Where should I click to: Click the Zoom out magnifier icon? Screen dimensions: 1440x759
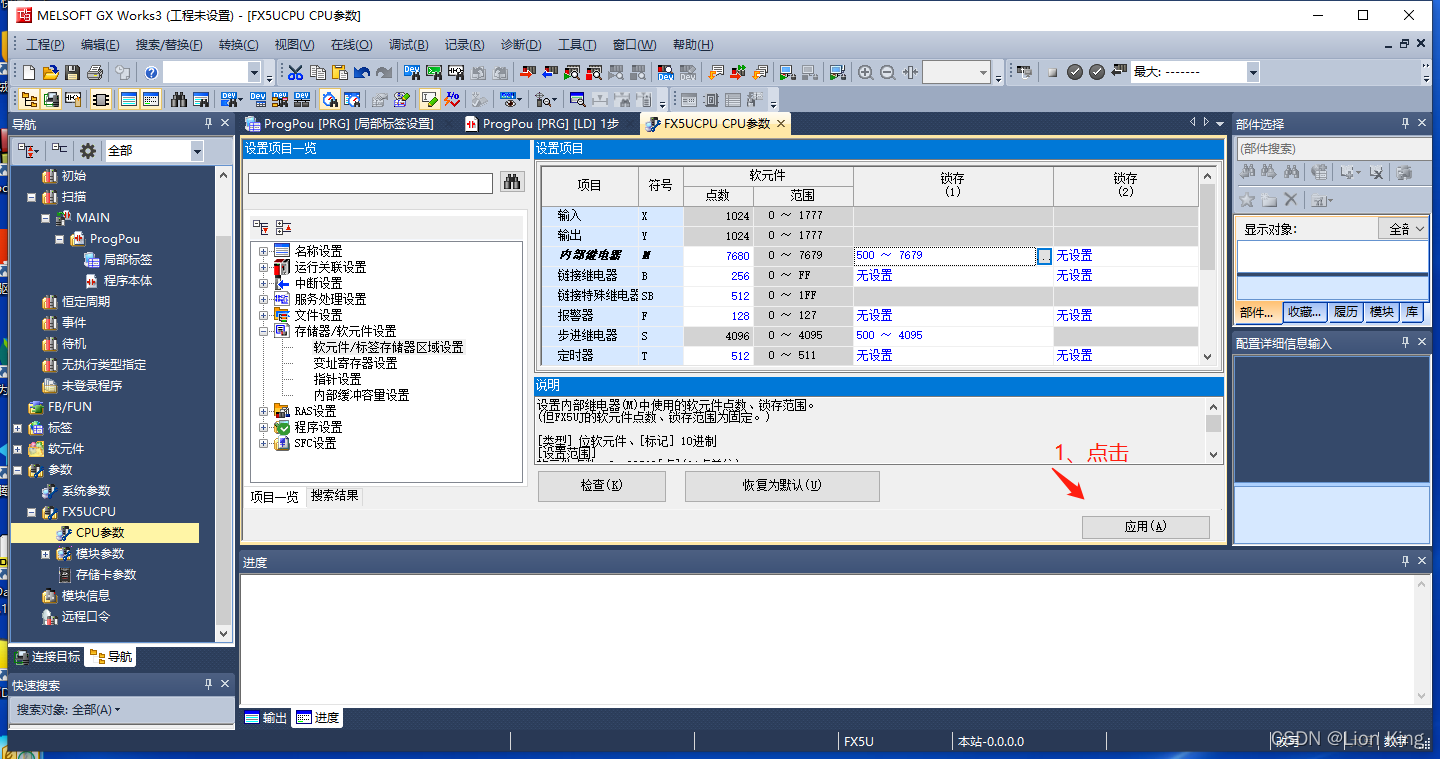tap(887, 72)
